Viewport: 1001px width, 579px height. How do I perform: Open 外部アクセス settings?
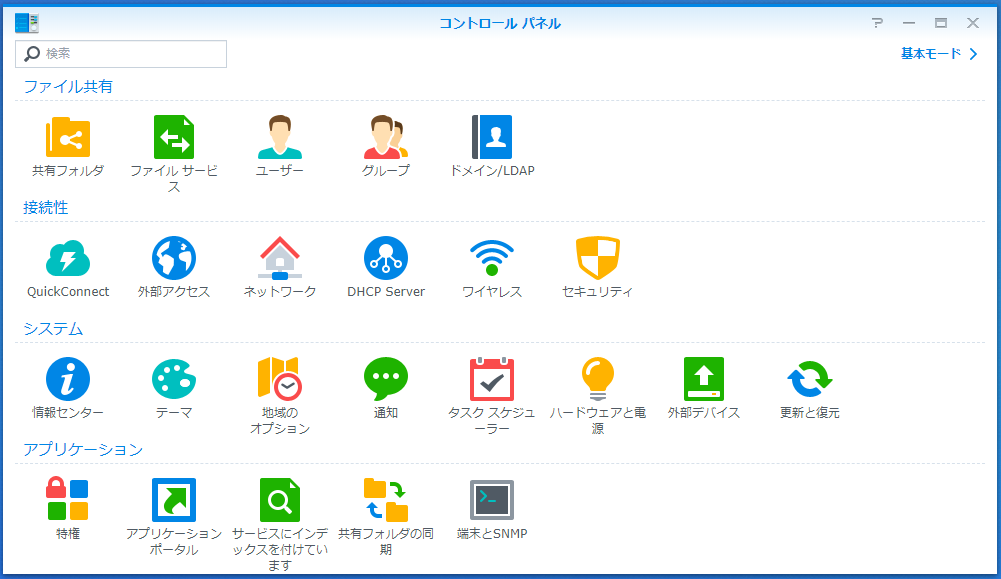[173, 260]
